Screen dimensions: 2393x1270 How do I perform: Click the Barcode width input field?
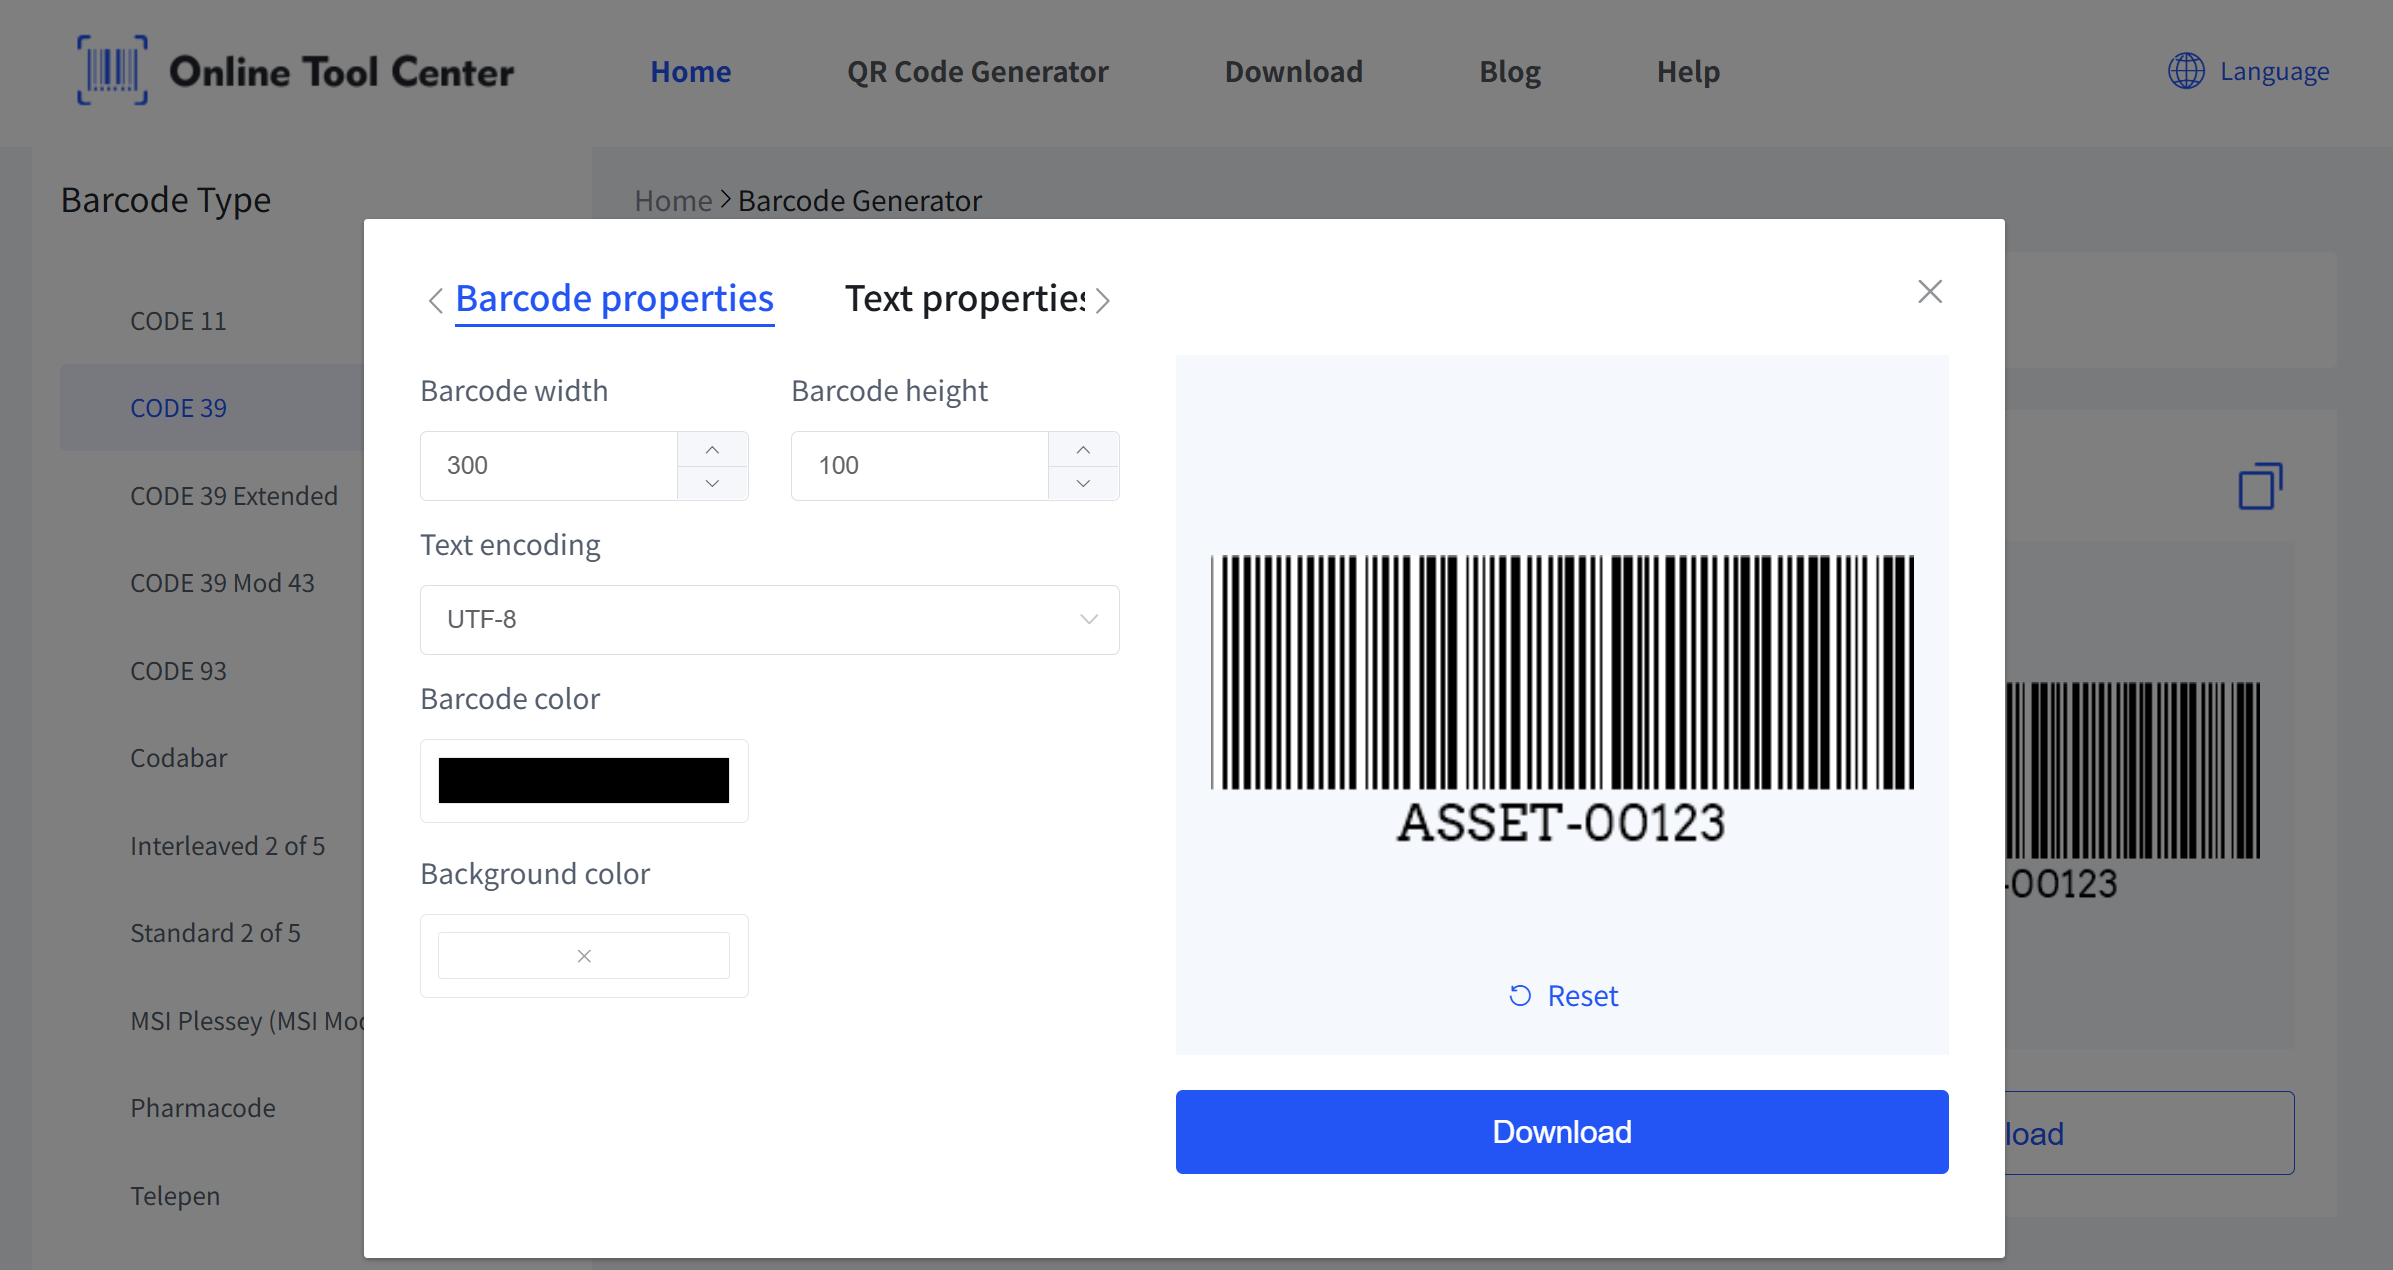coord(549,466)
